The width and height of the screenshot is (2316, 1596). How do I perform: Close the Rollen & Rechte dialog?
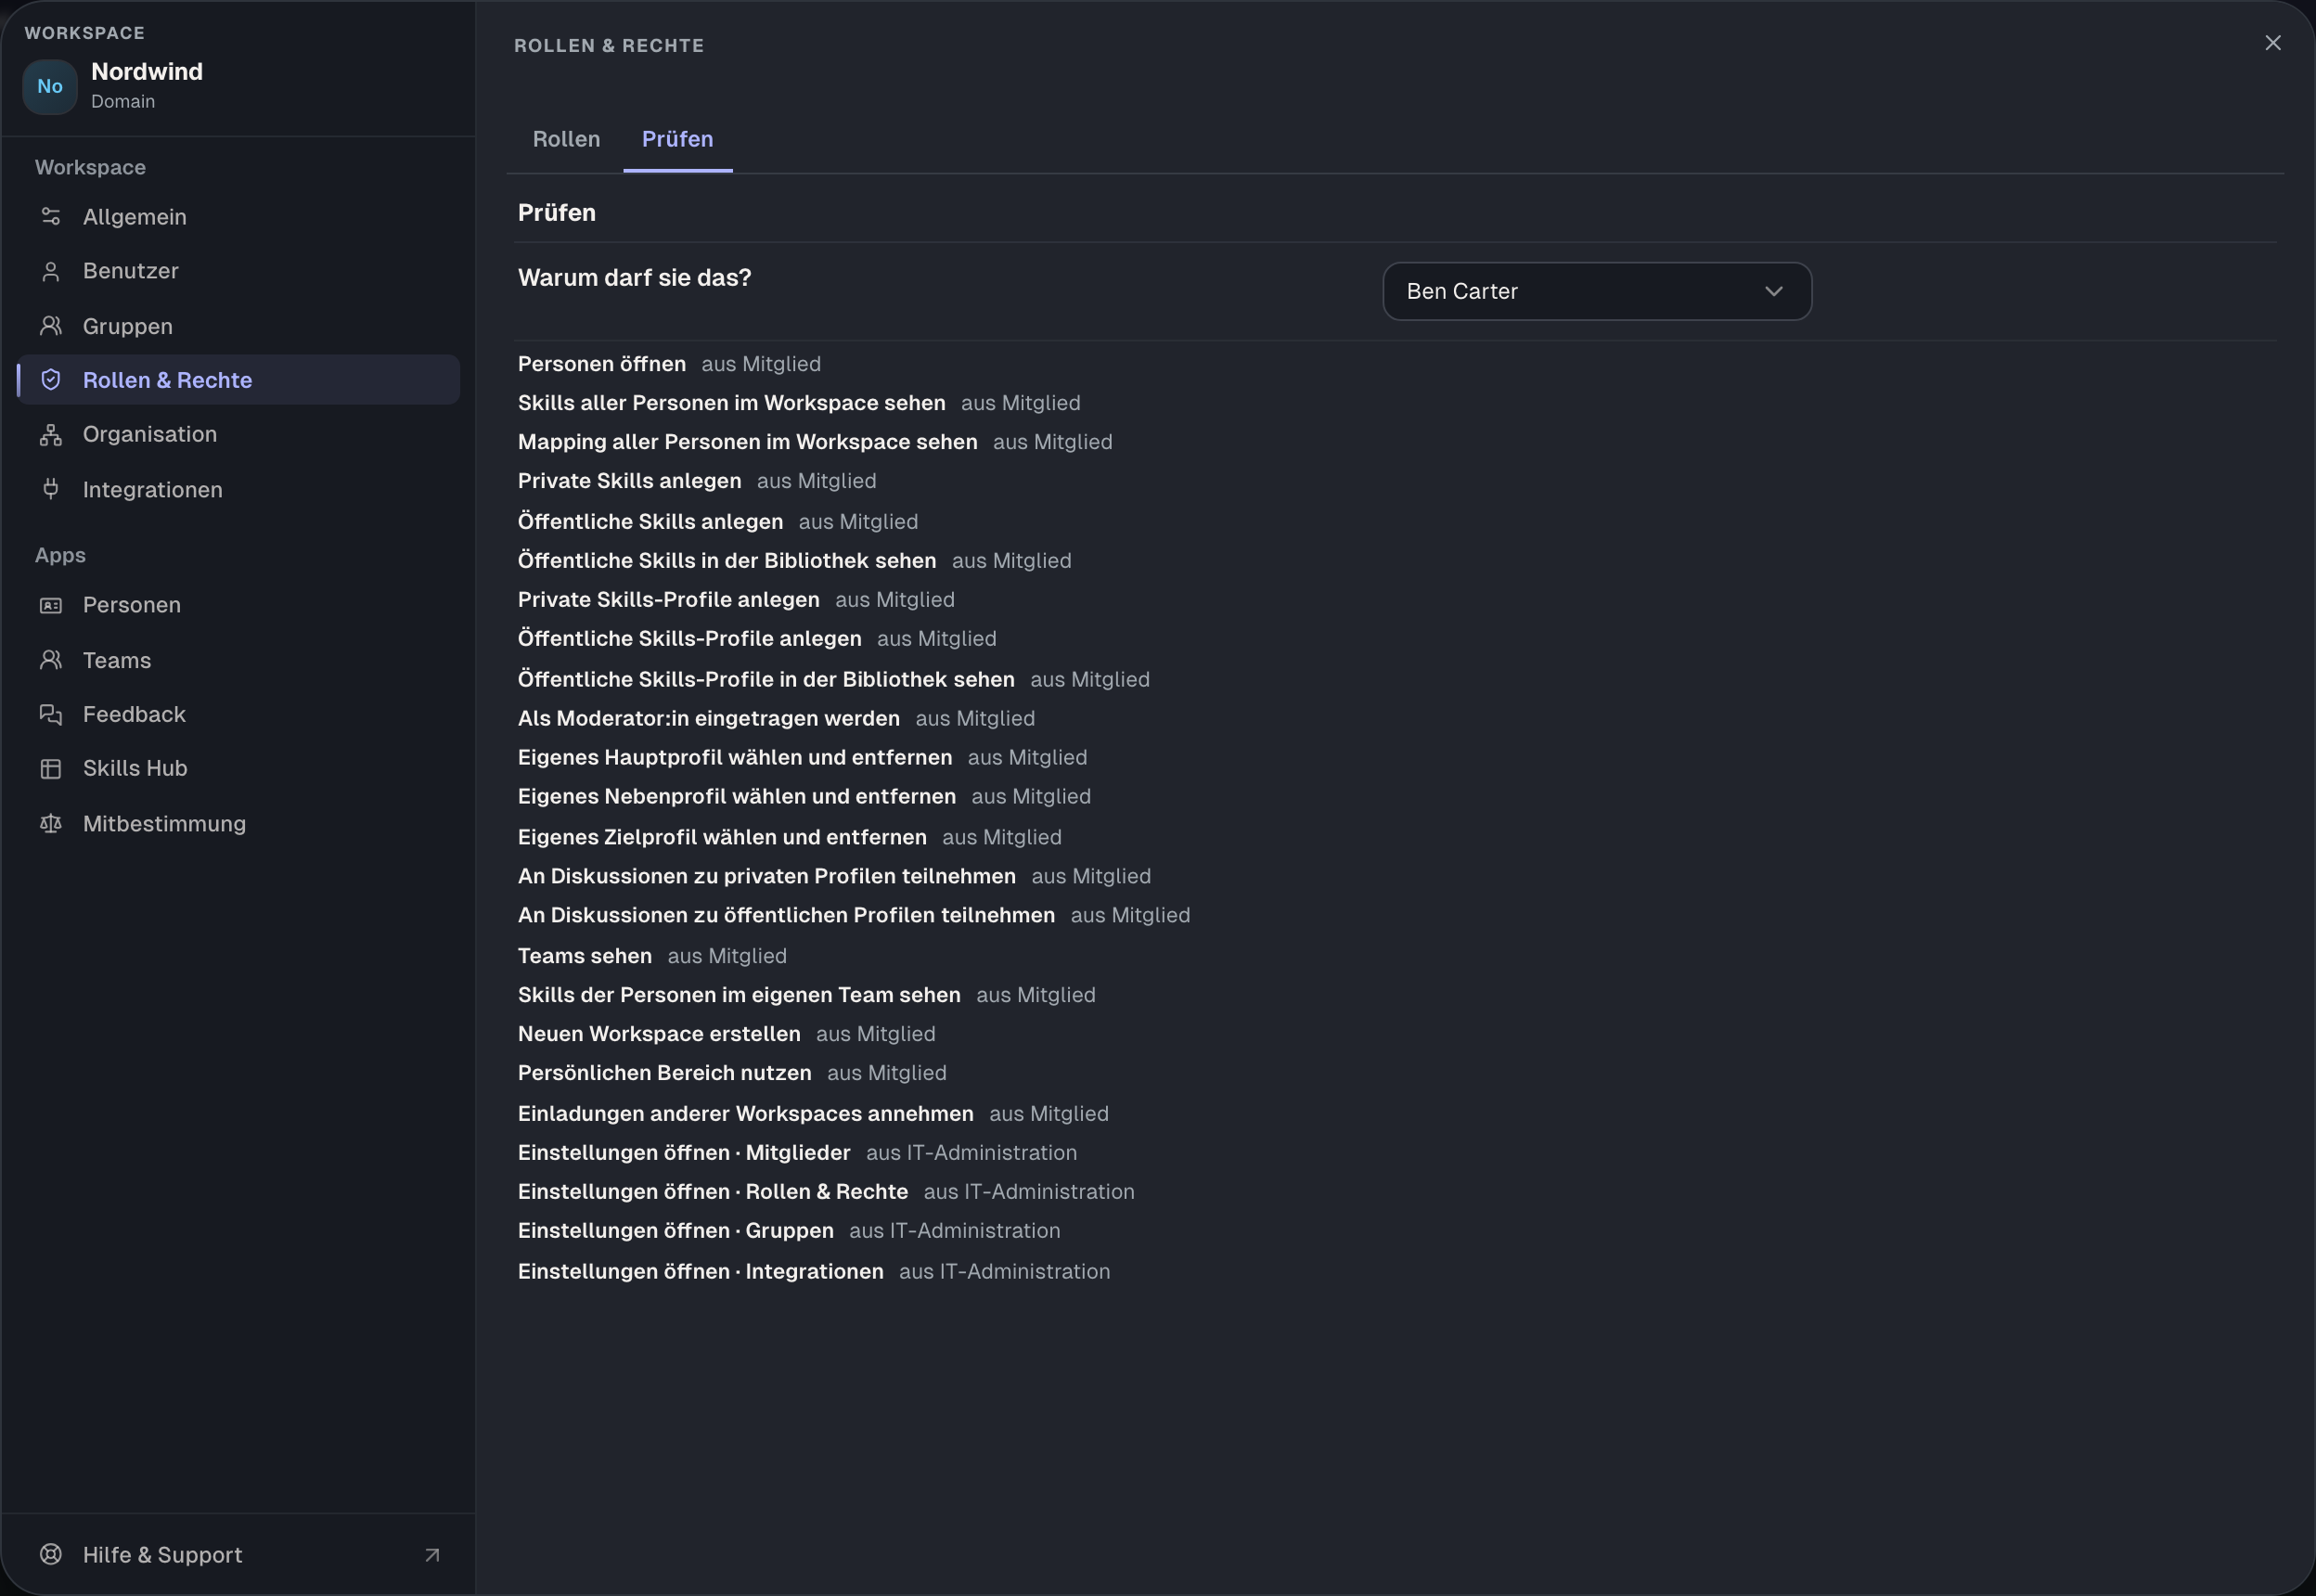click(x=2273, y=43)
